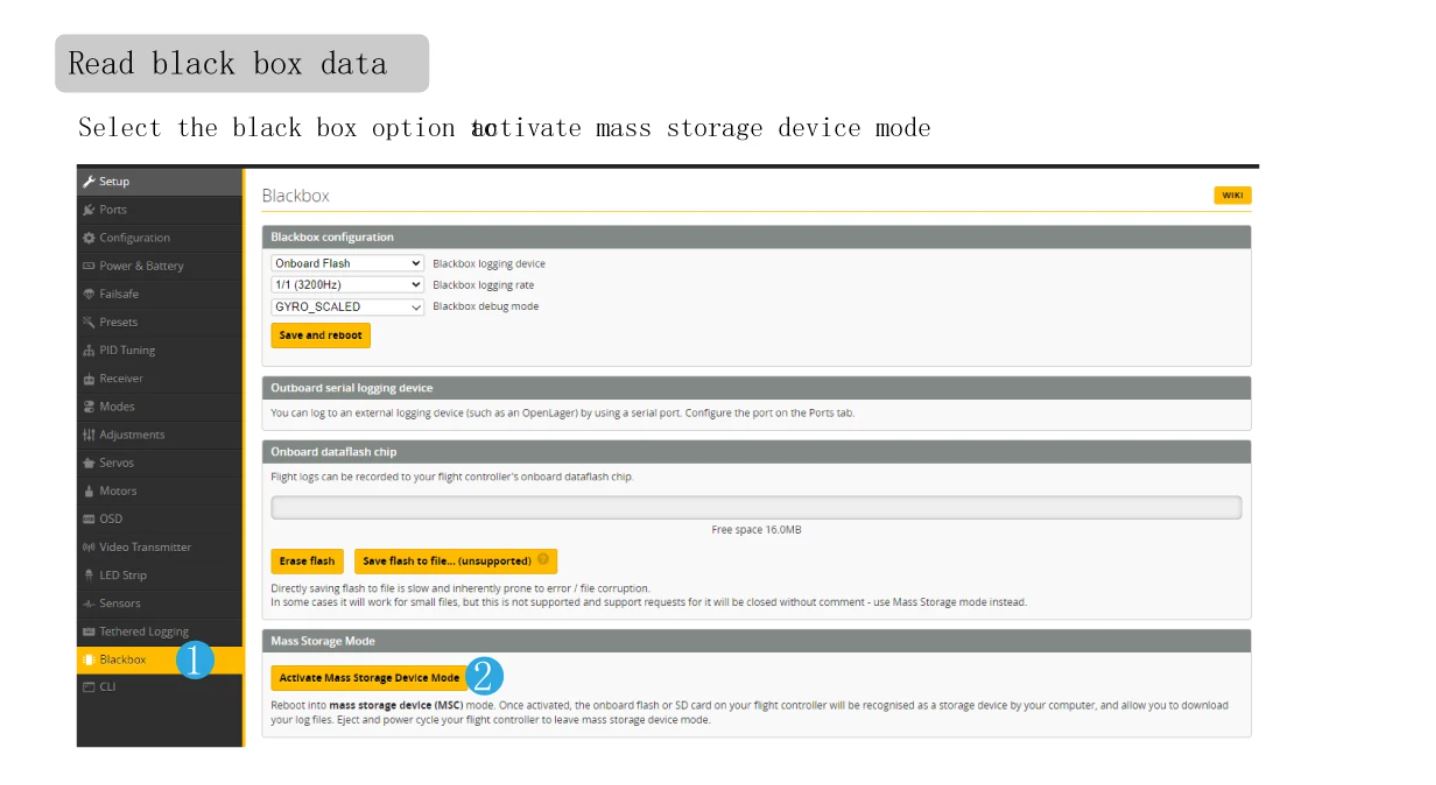
Task: Click Blackbox configuration section header
Action: [756, 237]
